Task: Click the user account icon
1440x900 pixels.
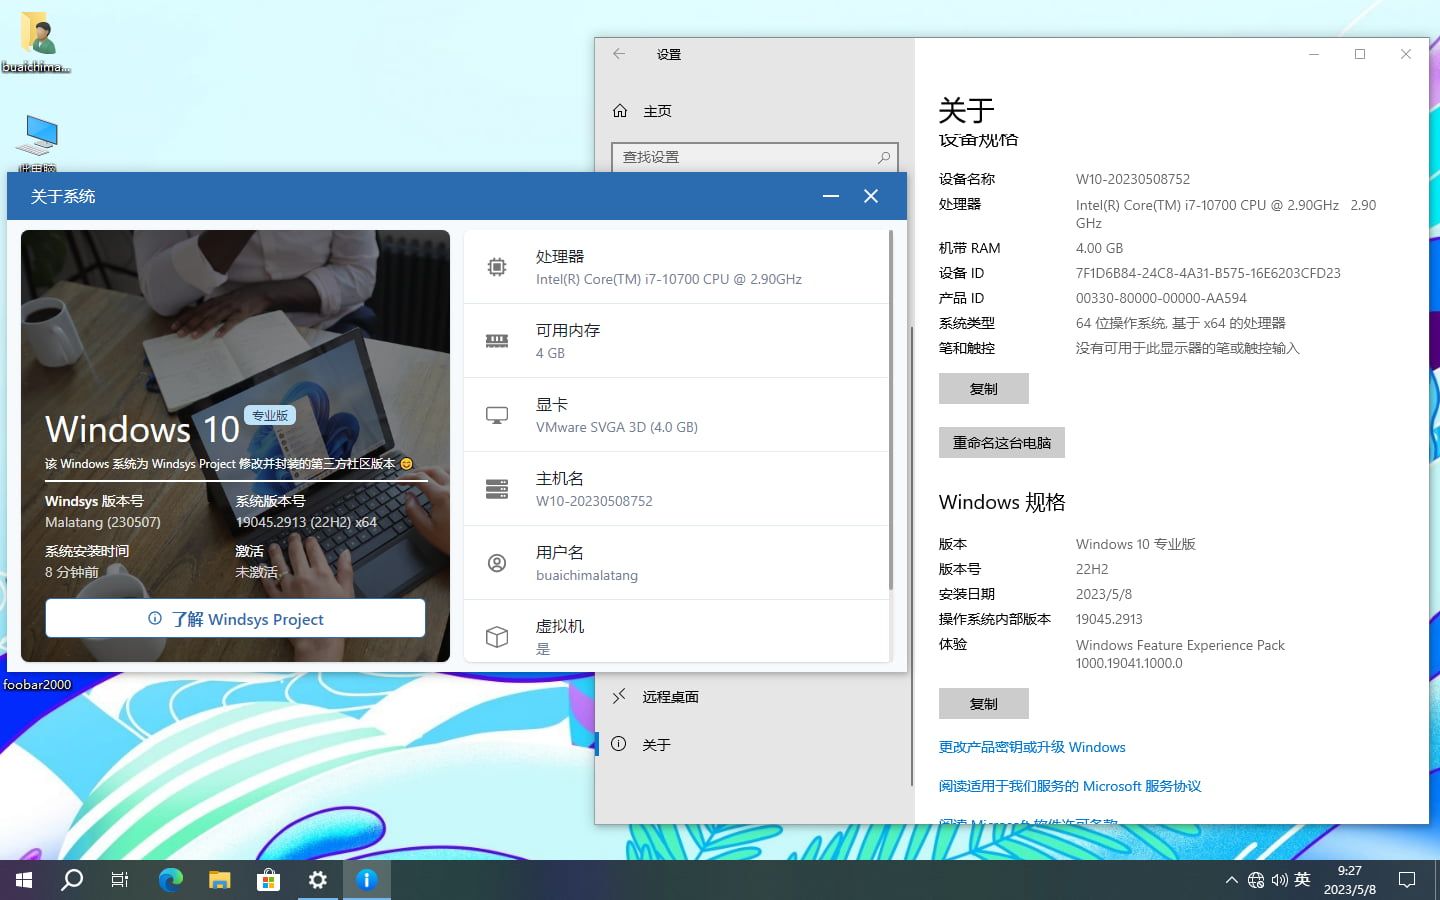Action: [x=497, y=563]
